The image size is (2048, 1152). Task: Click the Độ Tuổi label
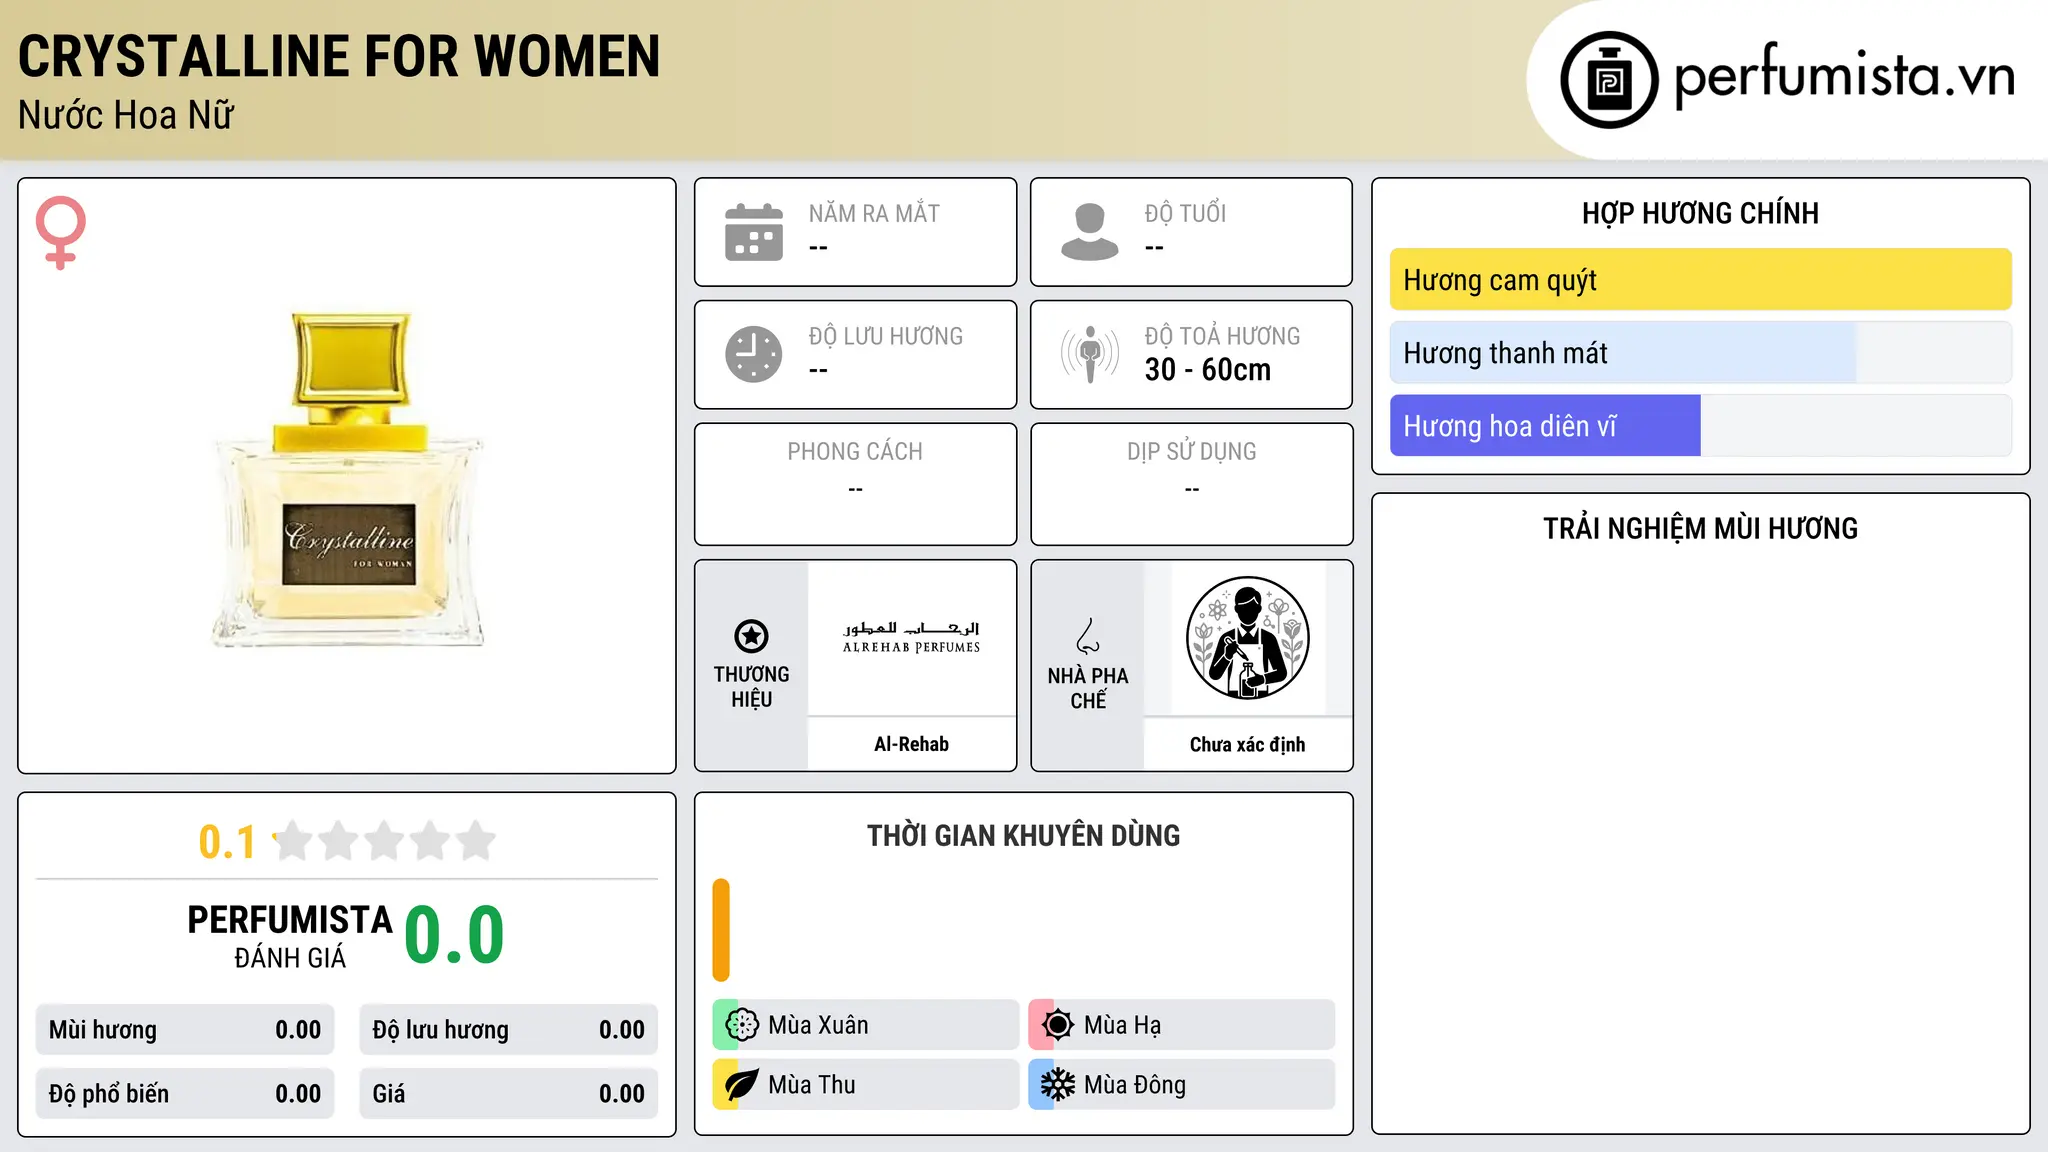click(1185, 213)
